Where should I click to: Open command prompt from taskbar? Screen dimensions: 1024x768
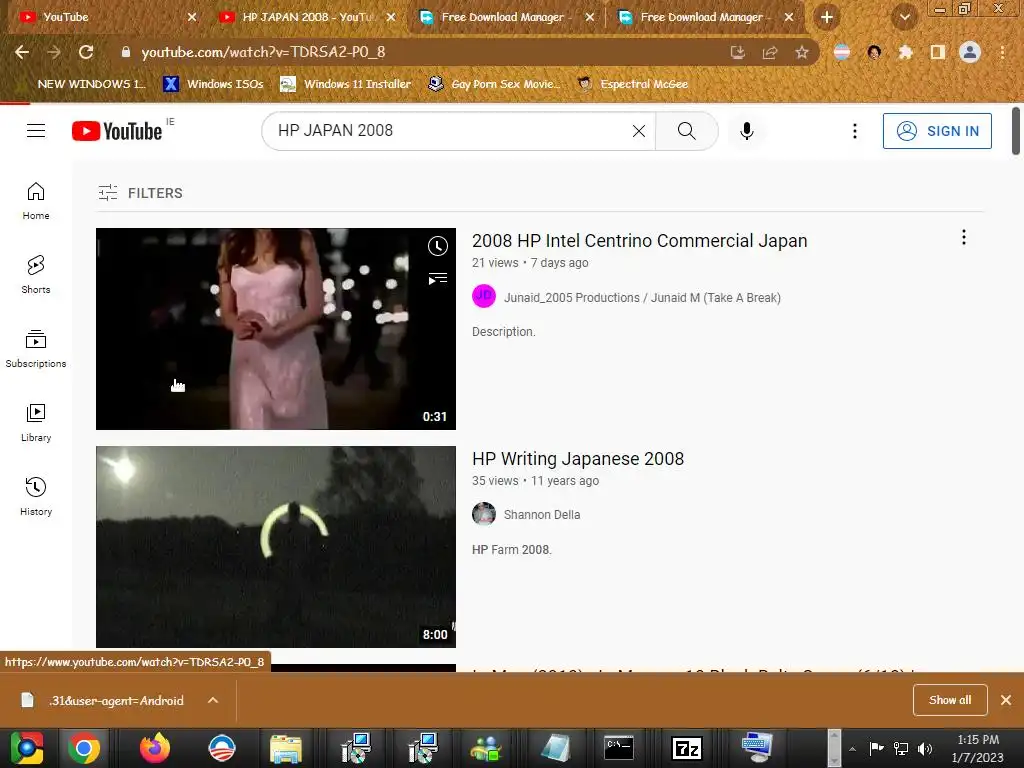pos(618,748)
